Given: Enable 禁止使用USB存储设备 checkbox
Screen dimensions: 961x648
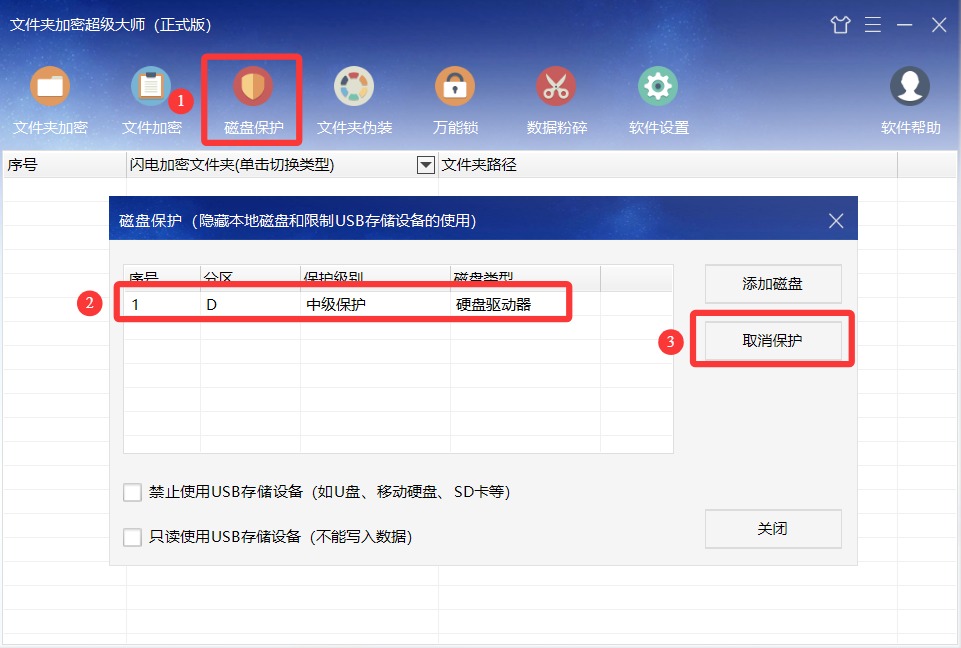Looking at the screenshot, I should pyautogui.click(x=132, y=492).
